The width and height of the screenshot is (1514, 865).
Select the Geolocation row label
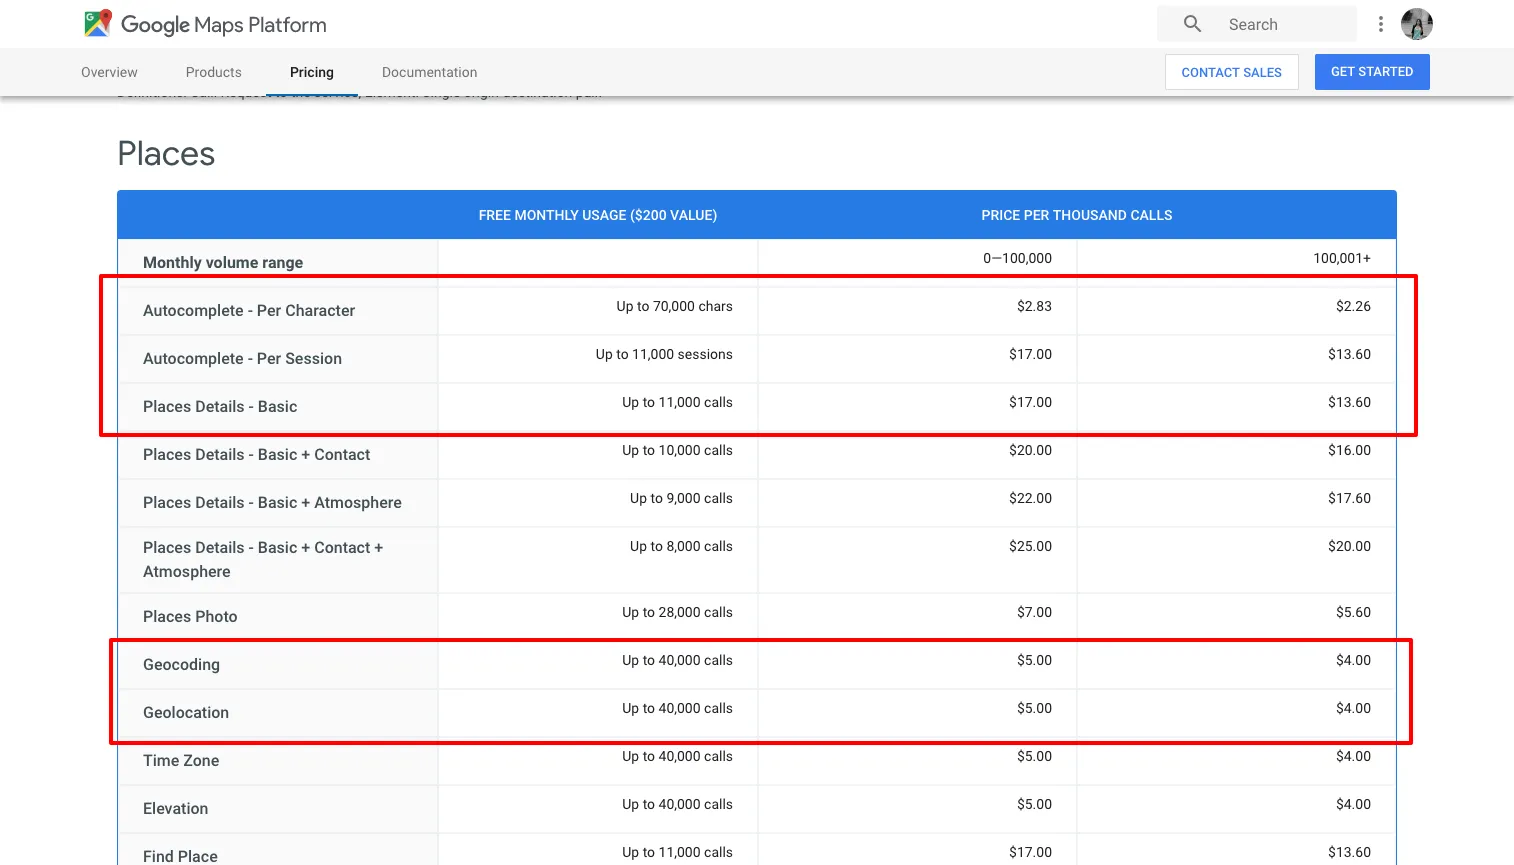point(186,712)
